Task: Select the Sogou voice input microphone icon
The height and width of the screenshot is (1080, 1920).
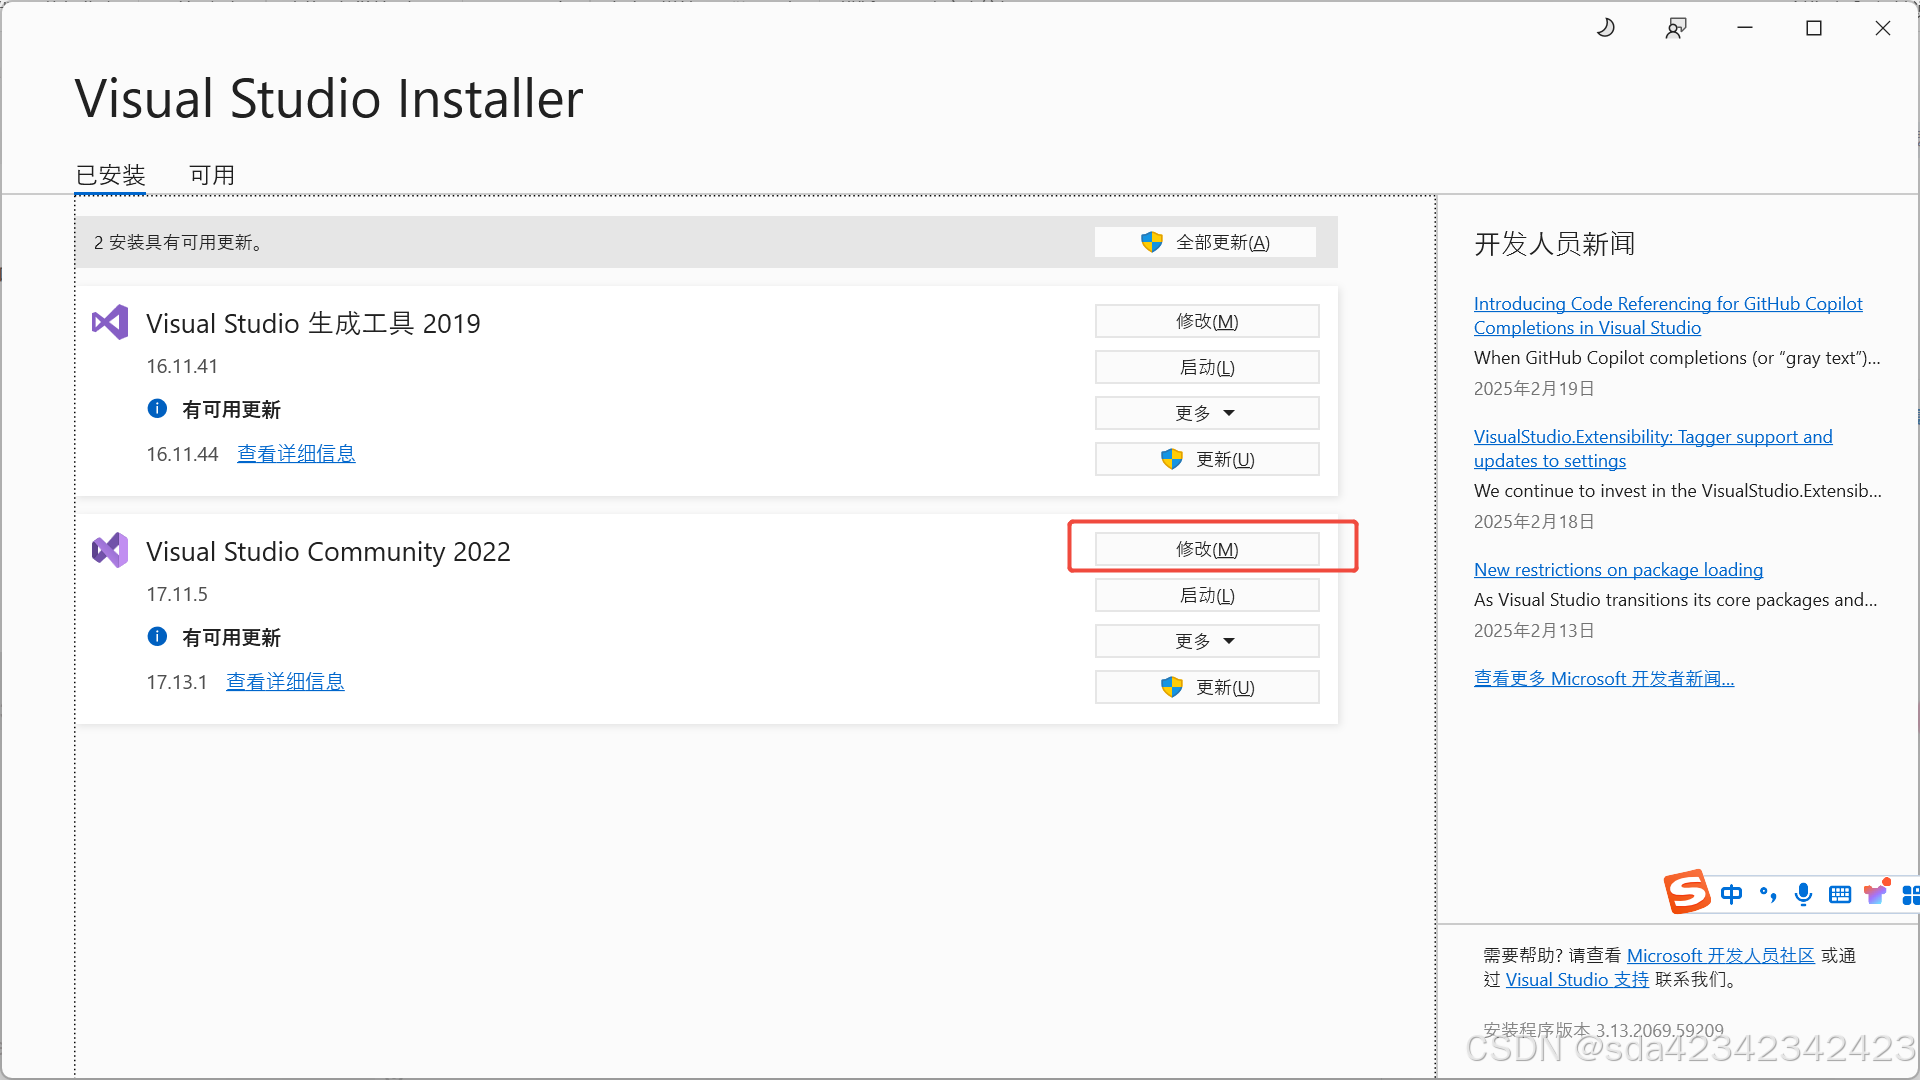Action: 1803,894
